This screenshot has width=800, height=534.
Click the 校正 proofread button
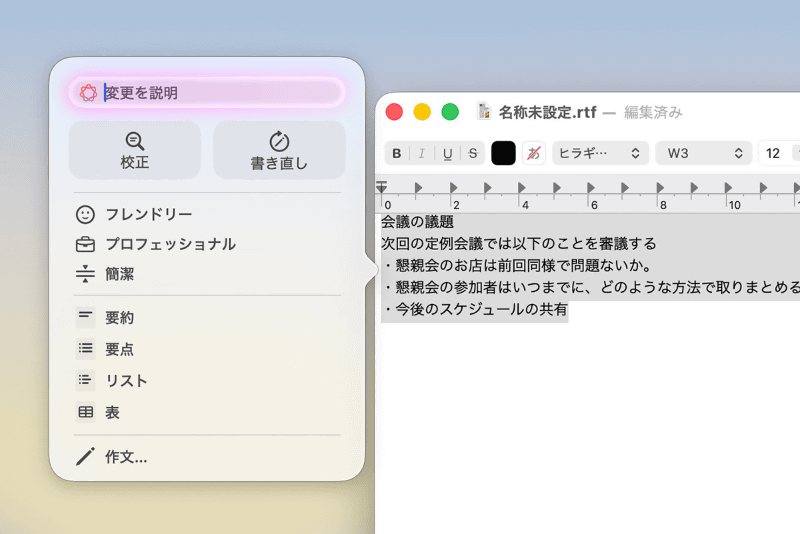(x=135, y=150)
